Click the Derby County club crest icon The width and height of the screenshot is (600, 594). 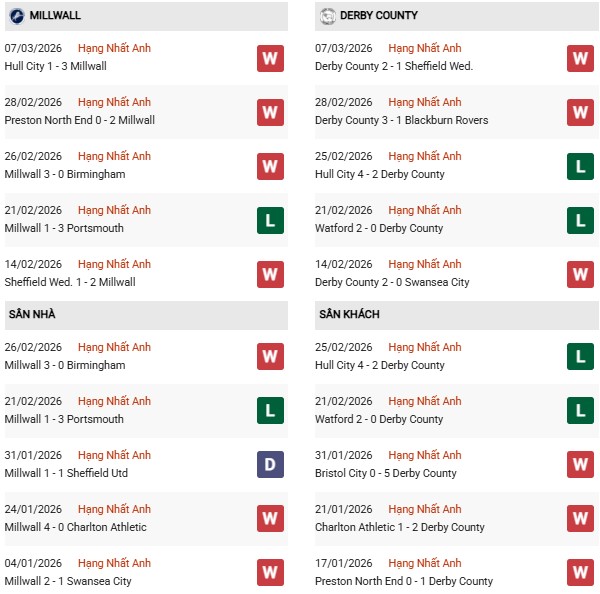click(327, 16)
